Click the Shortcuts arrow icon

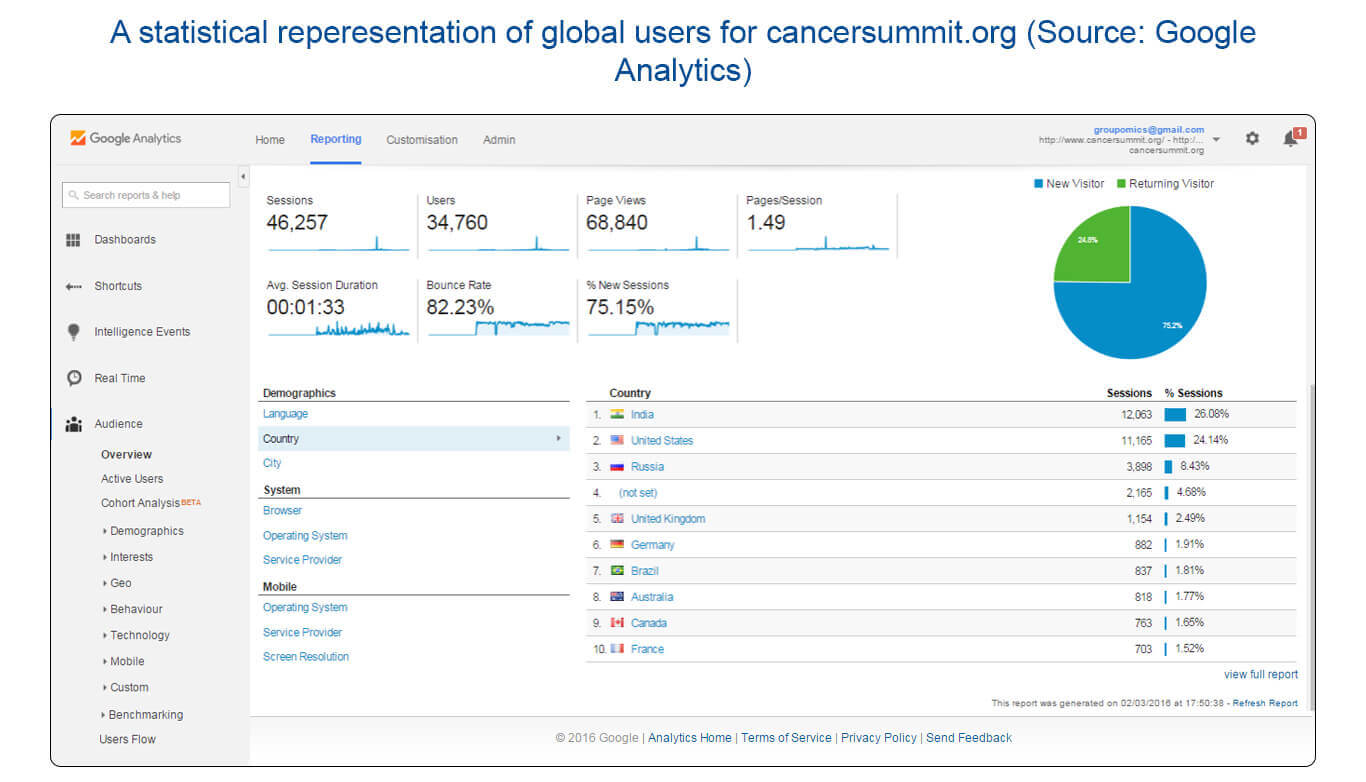(73, 286)
